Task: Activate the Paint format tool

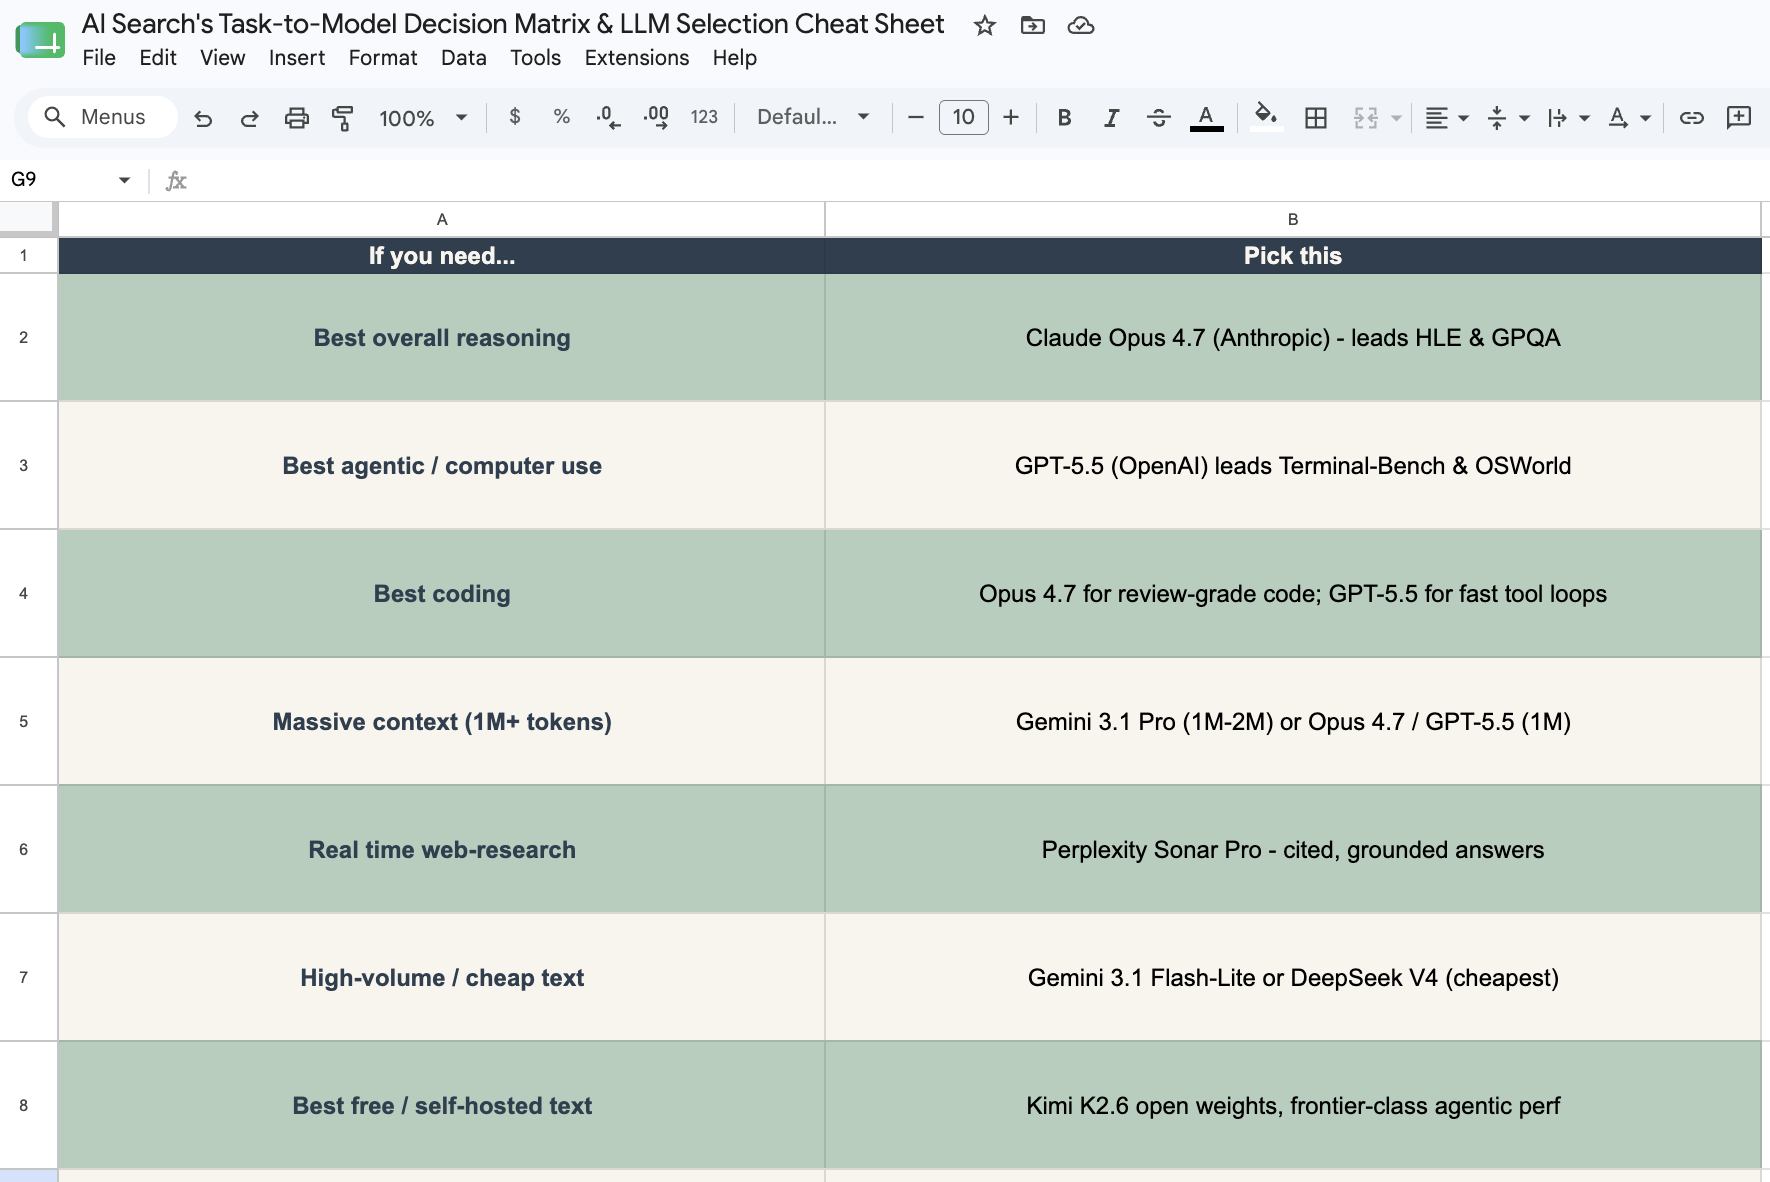Action: click(x=343, y=118)
